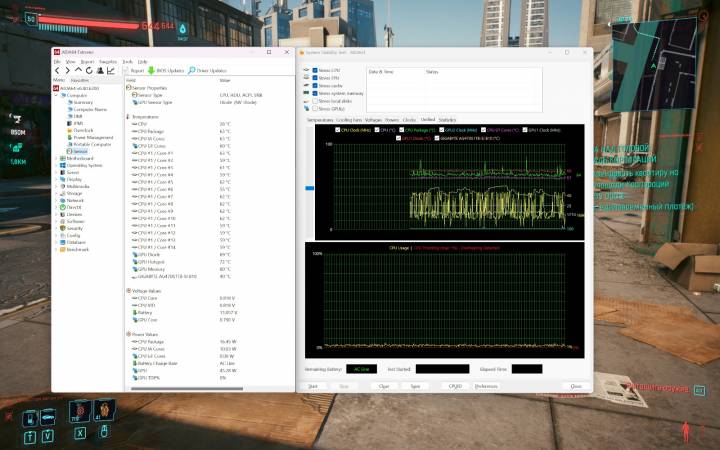Uncheck Stress cache checkbox
The width and height of the screenshot is (720, 450).
click(315, 85)
